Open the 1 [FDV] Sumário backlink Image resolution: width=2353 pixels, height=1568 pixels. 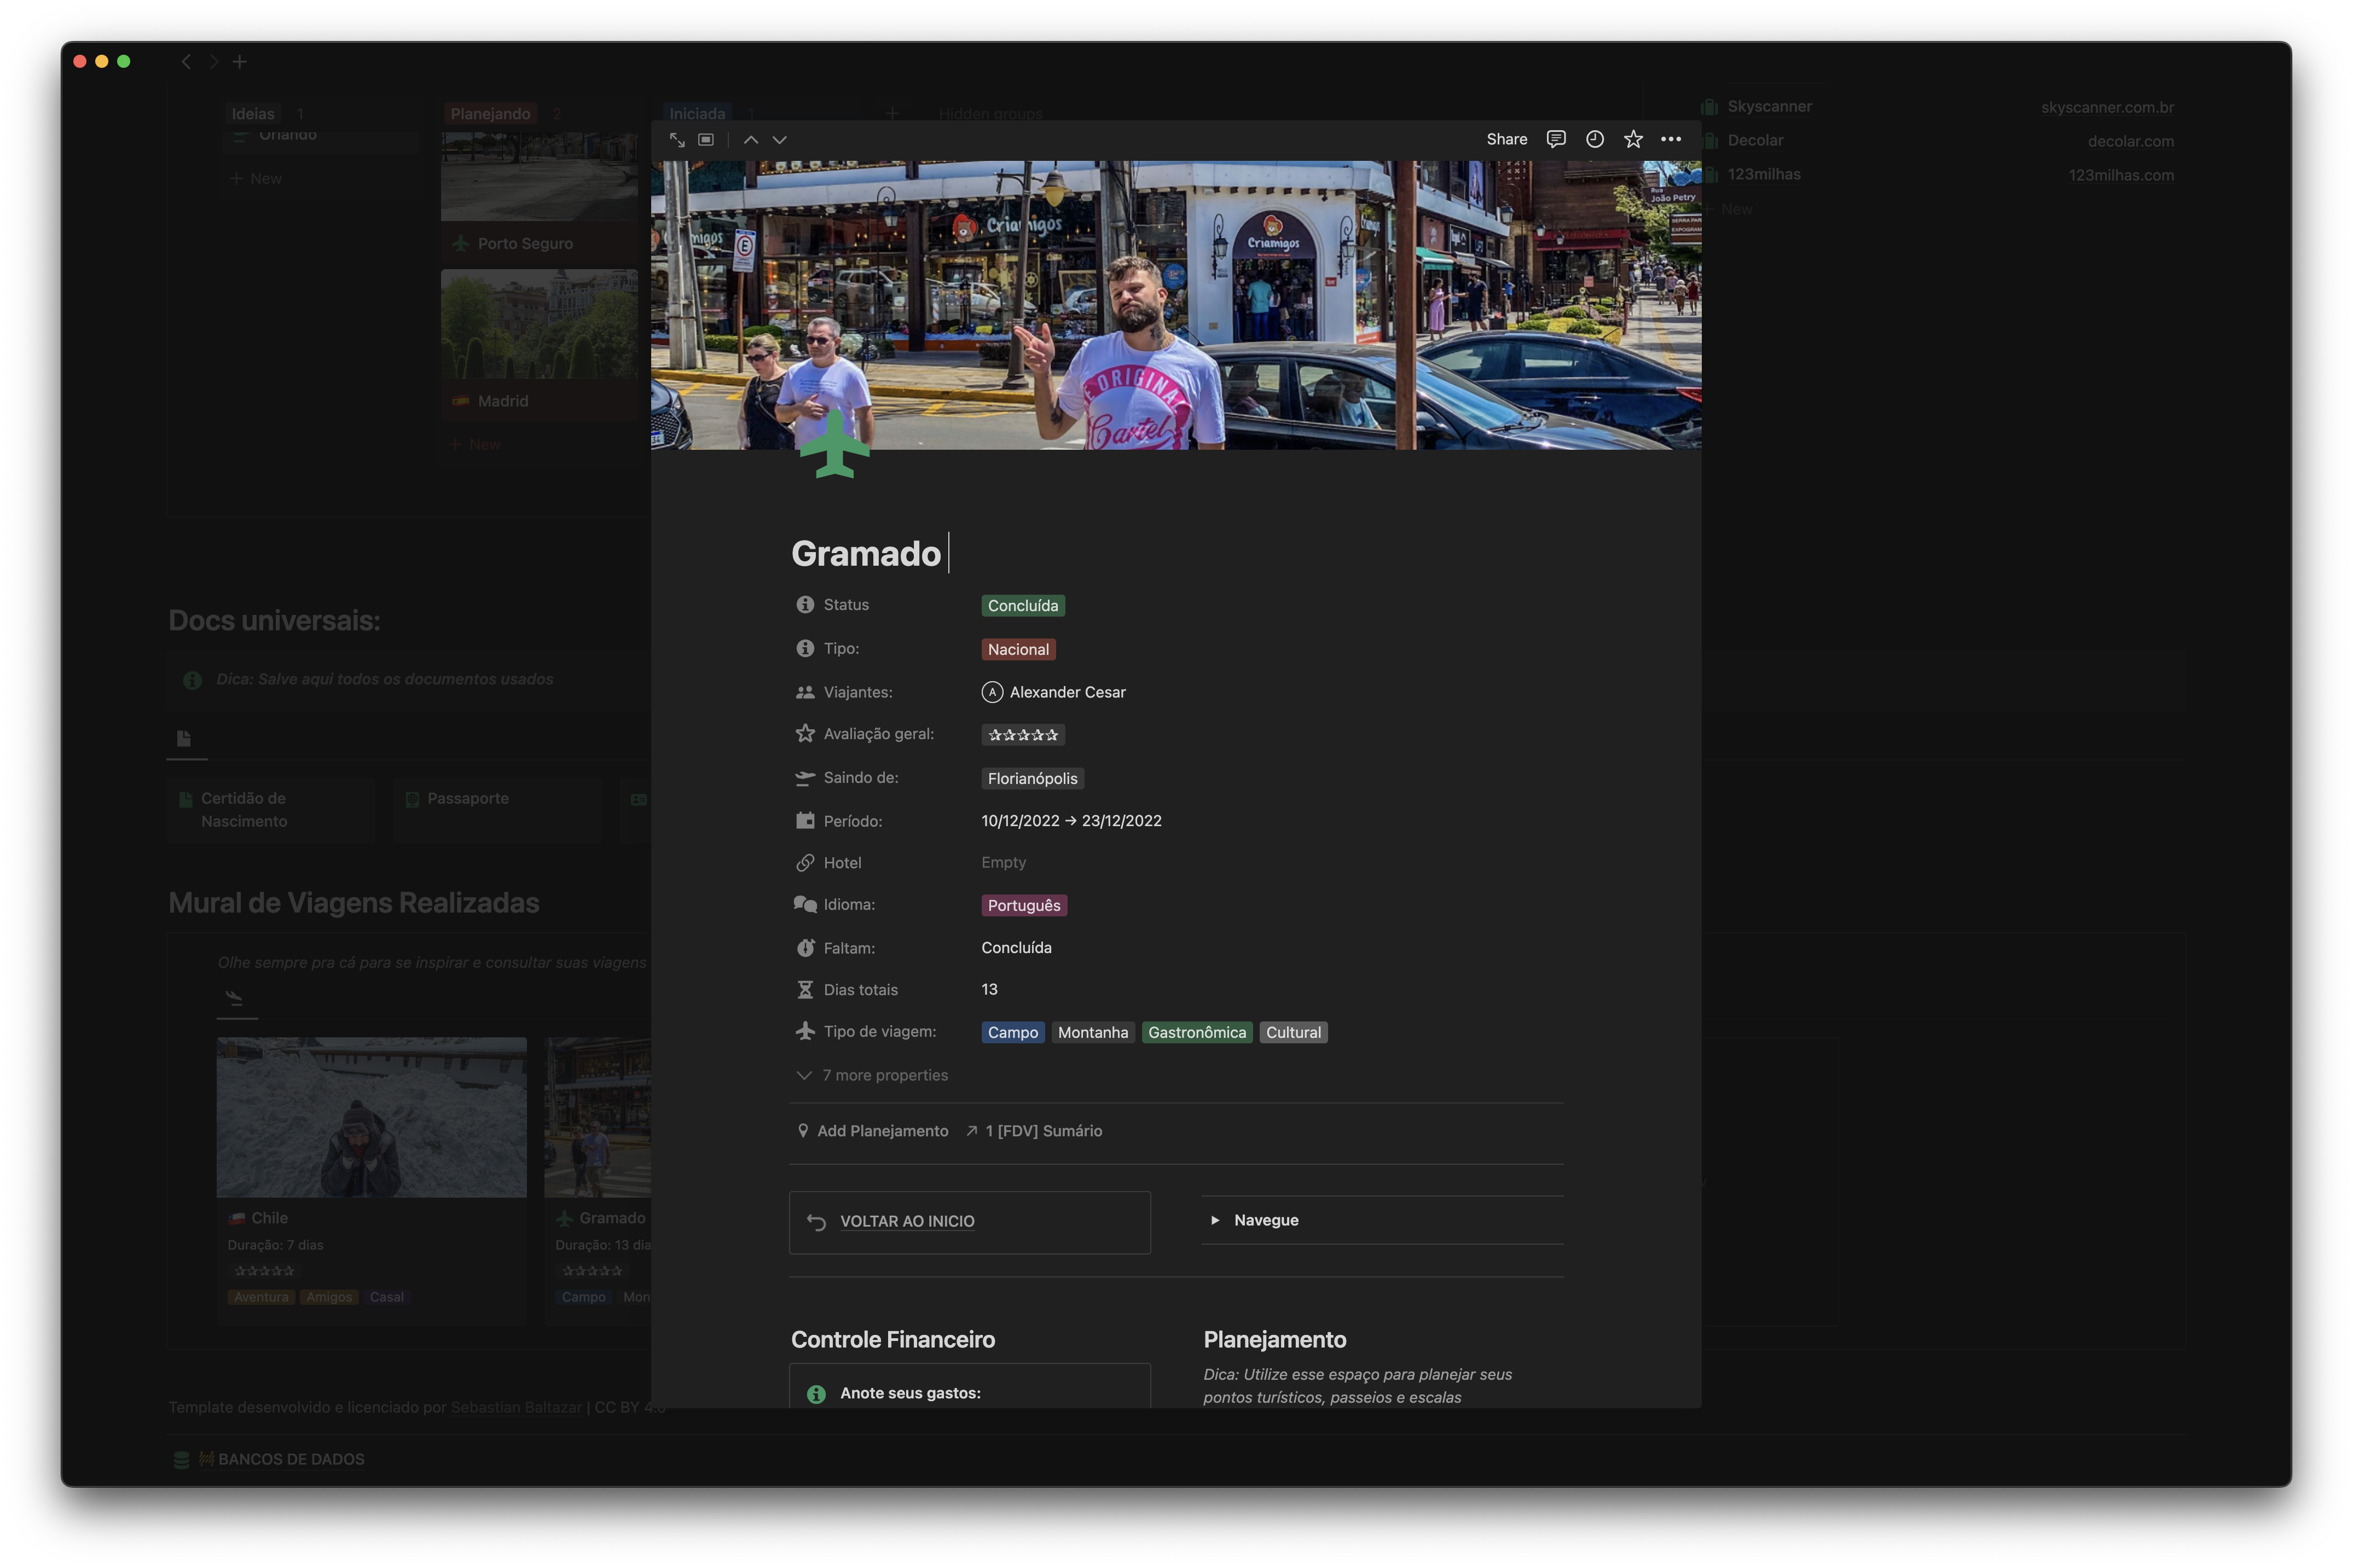[x=1034, y=1131]
